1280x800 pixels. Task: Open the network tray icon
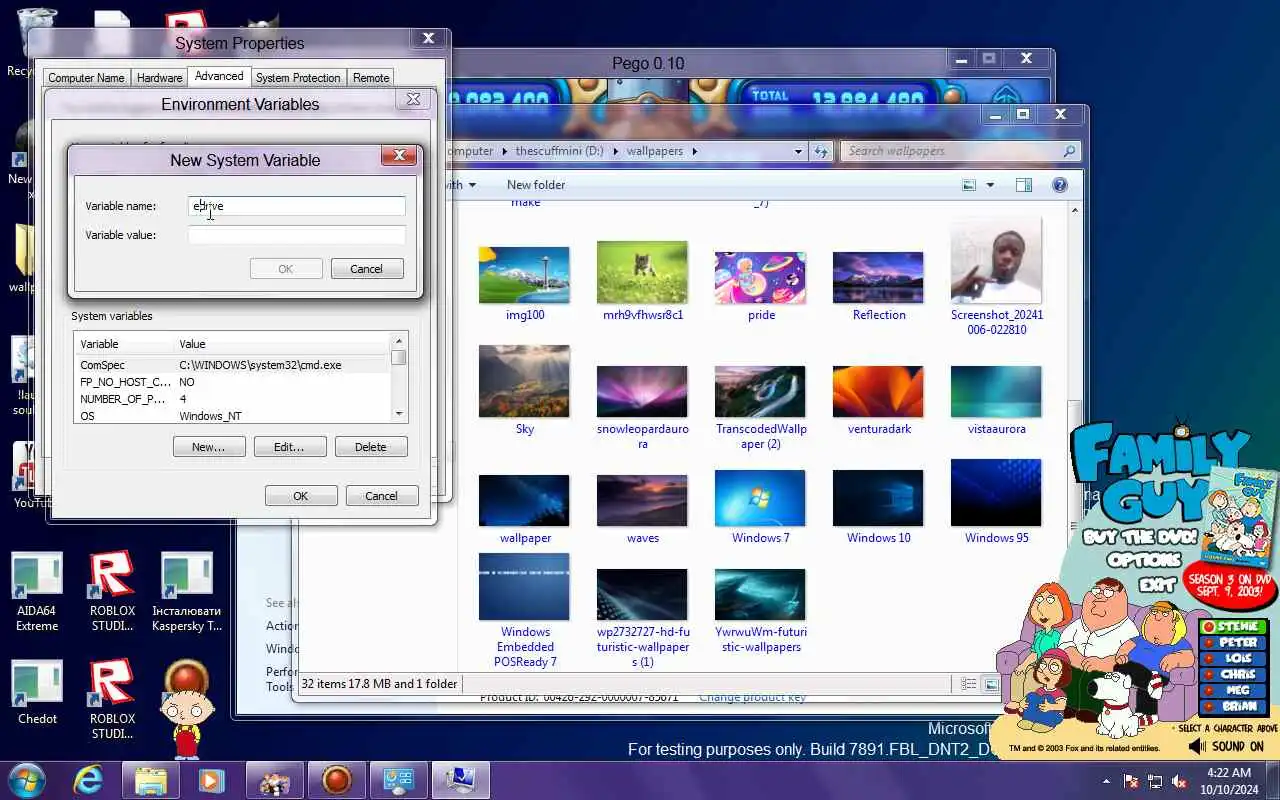pyautogui.click(x=1155, y=781)
